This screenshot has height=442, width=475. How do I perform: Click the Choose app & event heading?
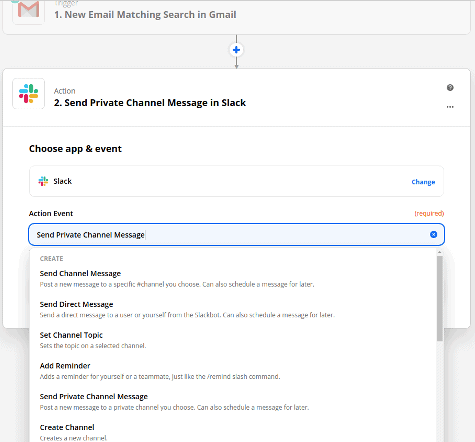pyautogui.click(x=75, y=149)
